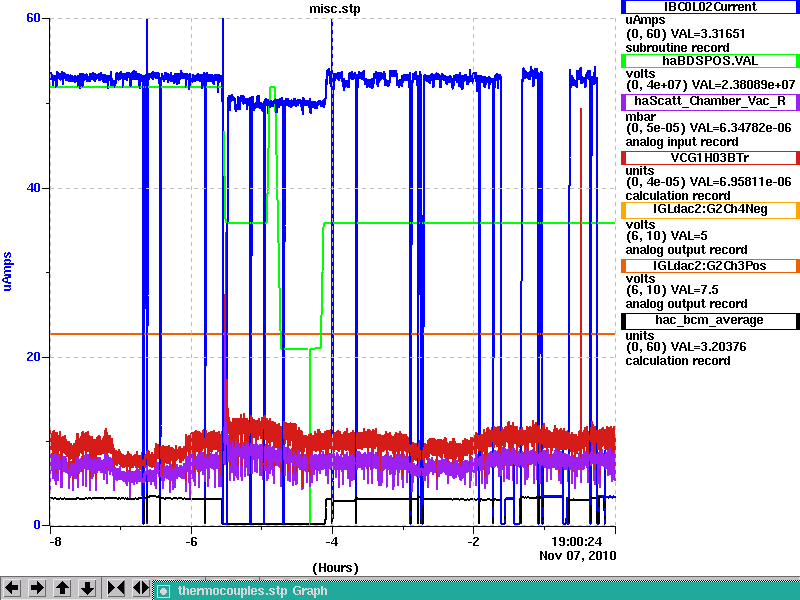
Task: Click the 'analog input record' description
Action: coord(682,142)
